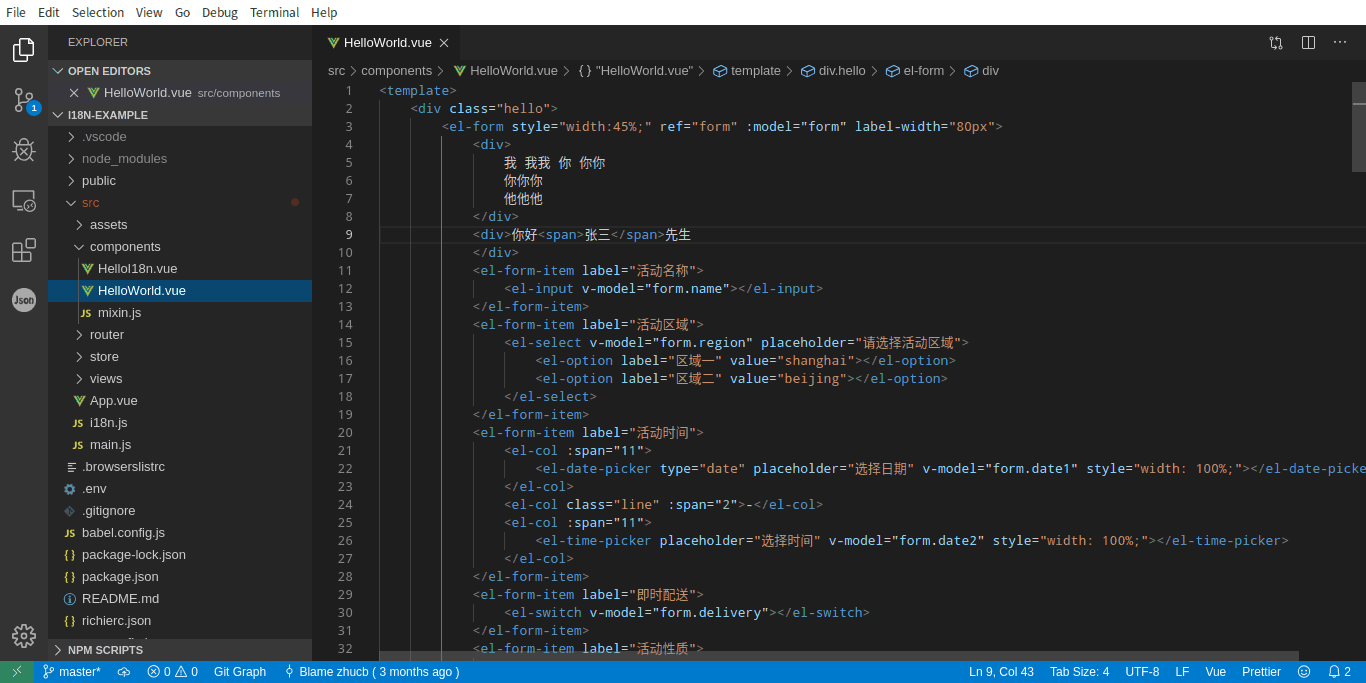1366x683 pixels.
Task: Collapse the components folder
Action: coord(124,247)
